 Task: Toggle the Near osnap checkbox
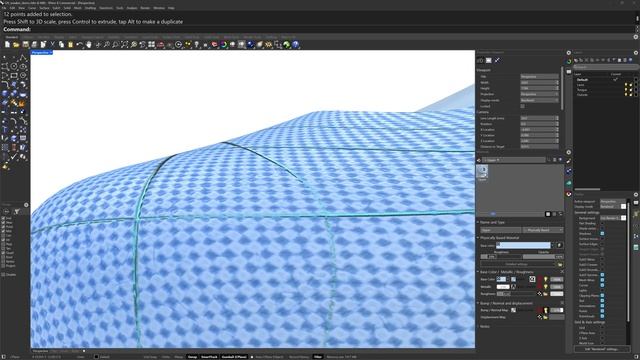(3, 222)
